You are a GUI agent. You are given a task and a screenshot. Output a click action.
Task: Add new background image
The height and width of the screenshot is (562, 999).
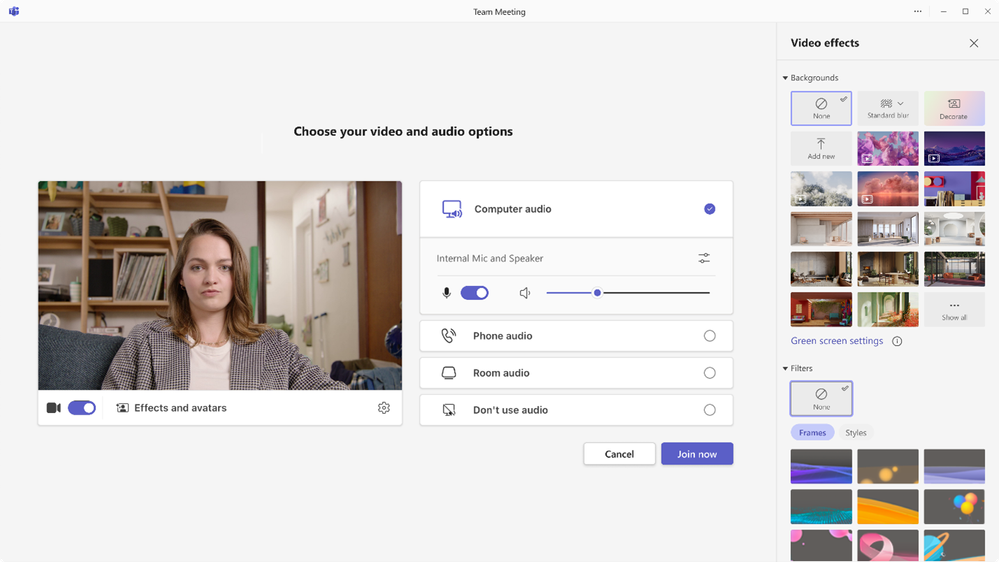[821, 148]
